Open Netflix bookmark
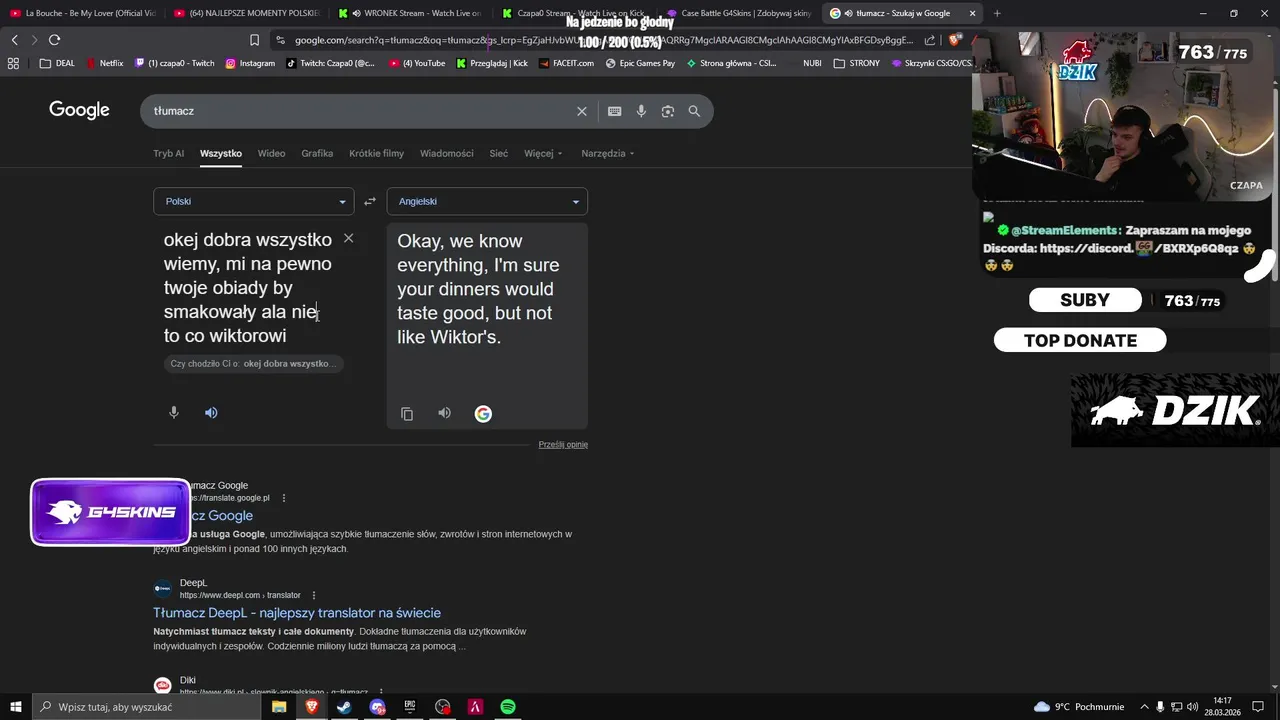 click(x=105, y=63)
